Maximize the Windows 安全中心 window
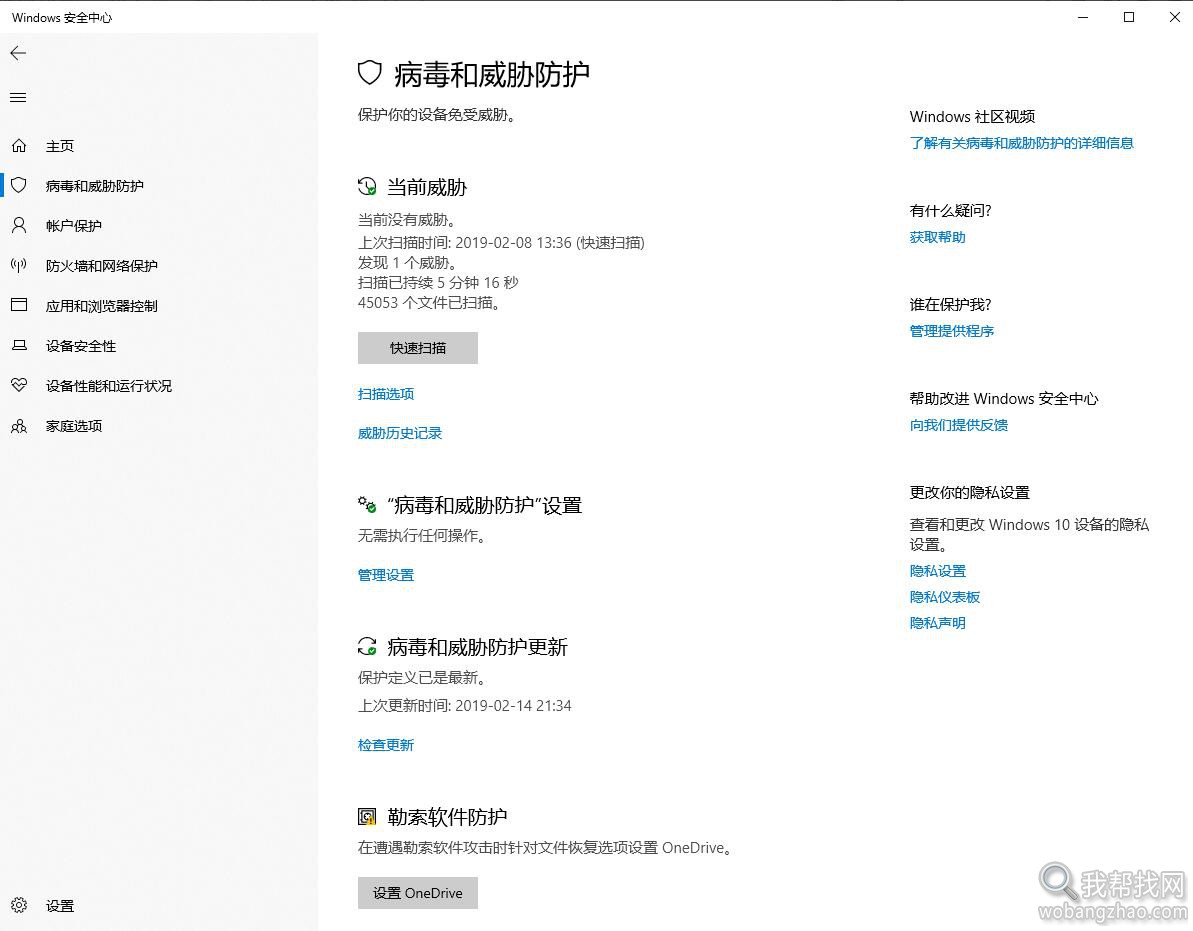Image resolution: width=1193 pixels, height=931 pixels. [x=1129, y=17]
